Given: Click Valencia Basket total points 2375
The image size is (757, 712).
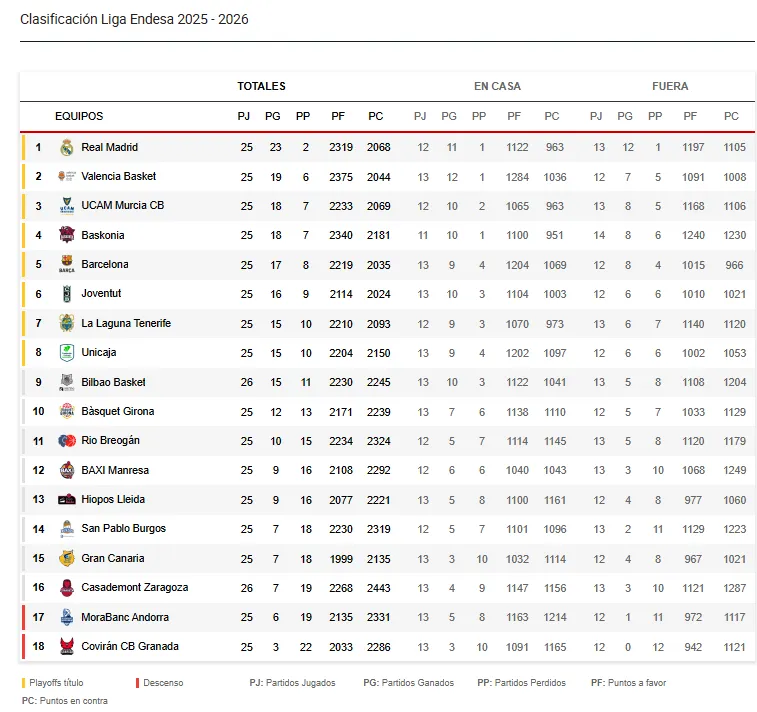Looking at the screenshot, I should click(341, 177).
